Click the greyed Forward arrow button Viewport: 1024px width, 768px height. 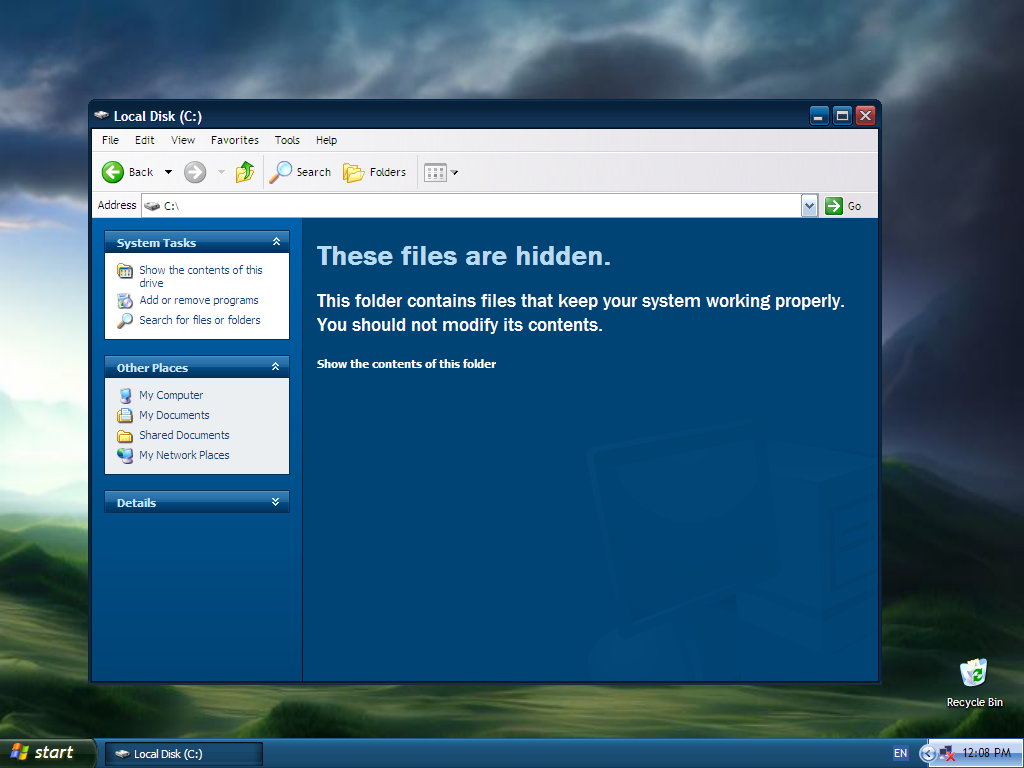click(x=195, y=172)
